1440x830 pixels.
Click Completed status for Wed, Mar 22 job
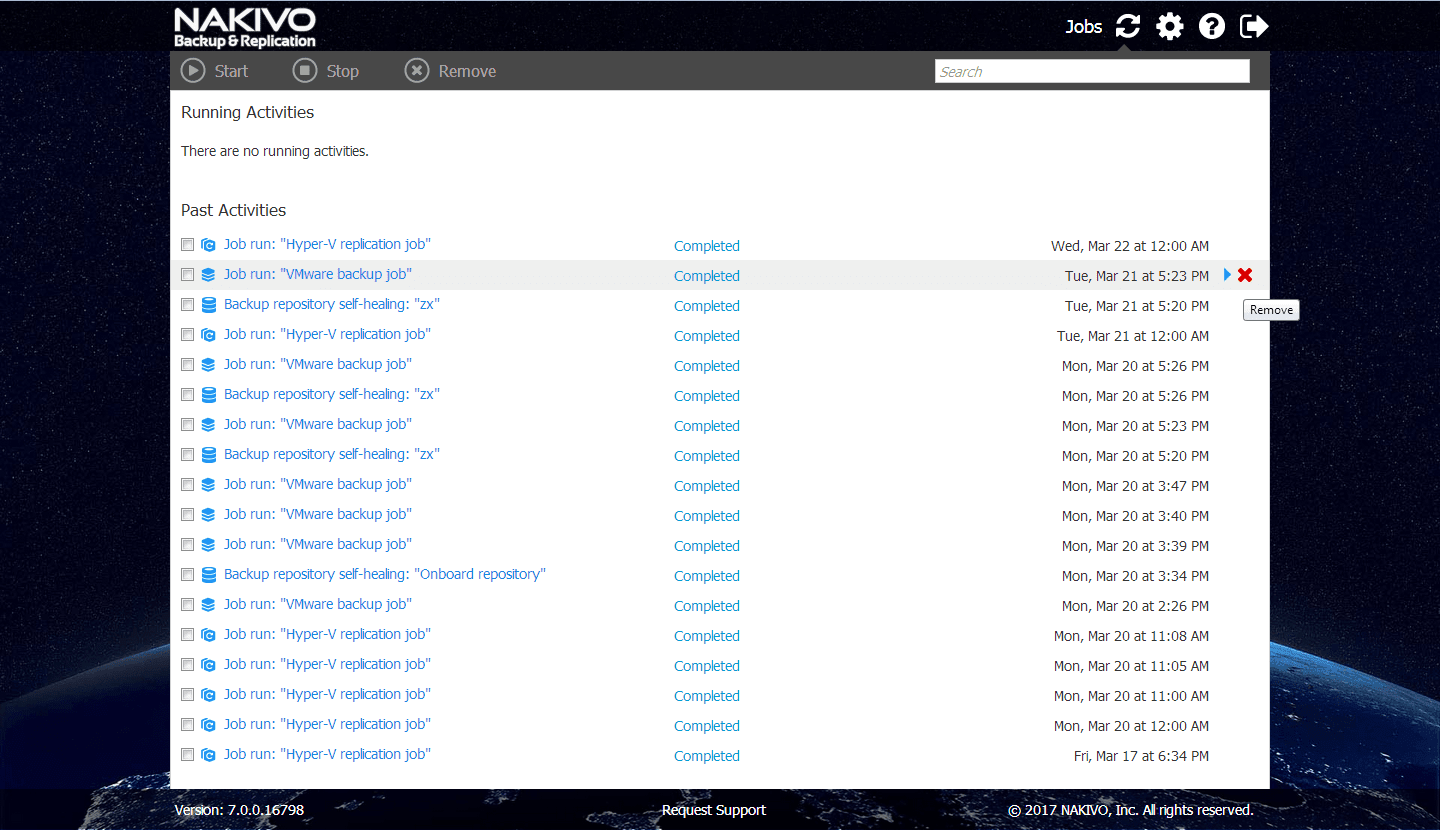(x=707, y=246)
